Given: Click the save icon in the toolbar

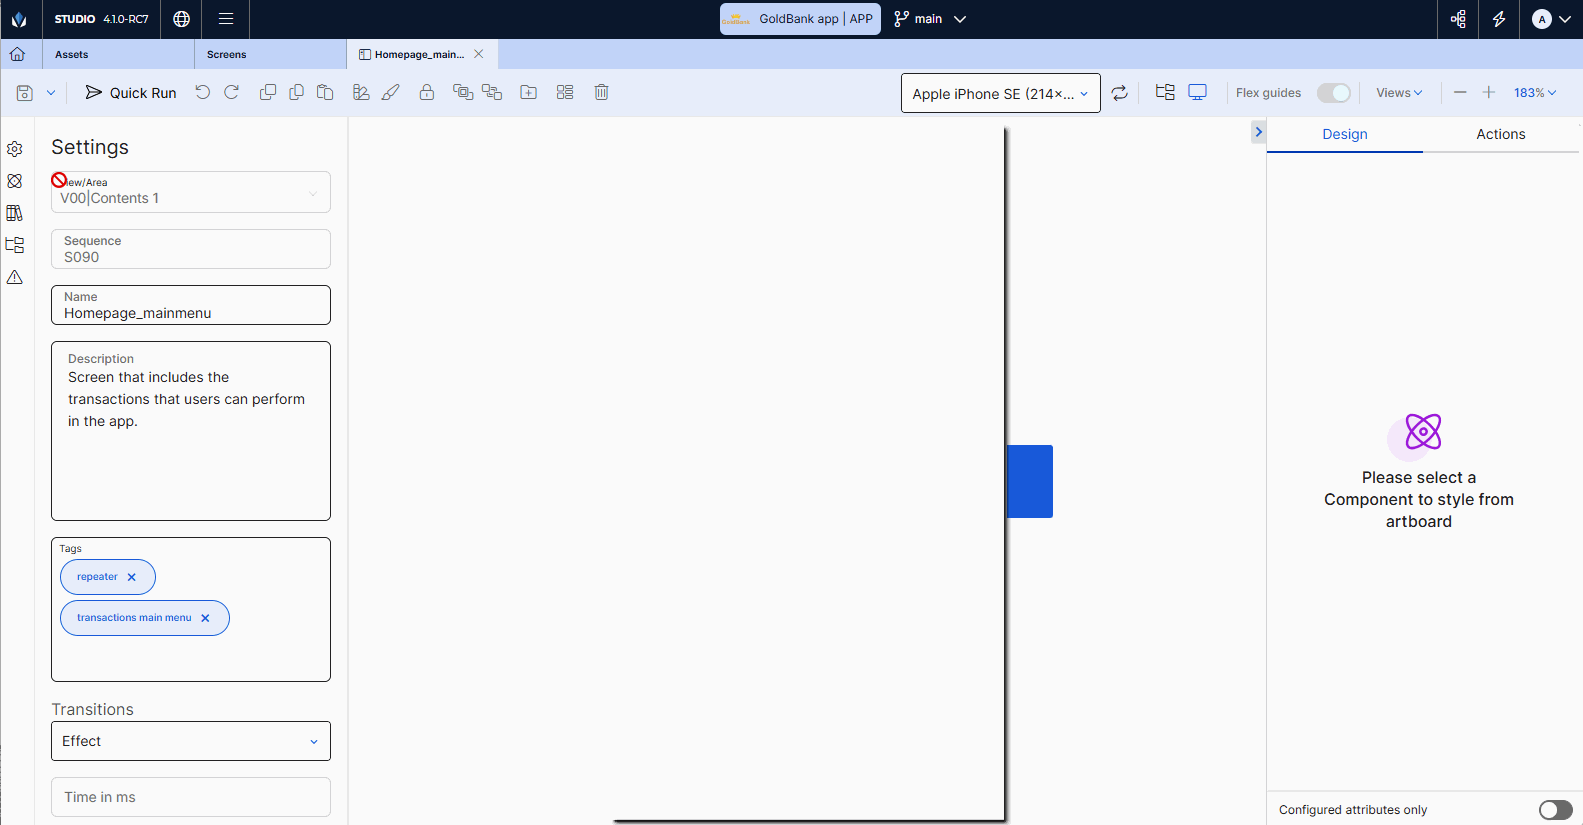Looking at the screenshot, I should [x=25, y=93].
